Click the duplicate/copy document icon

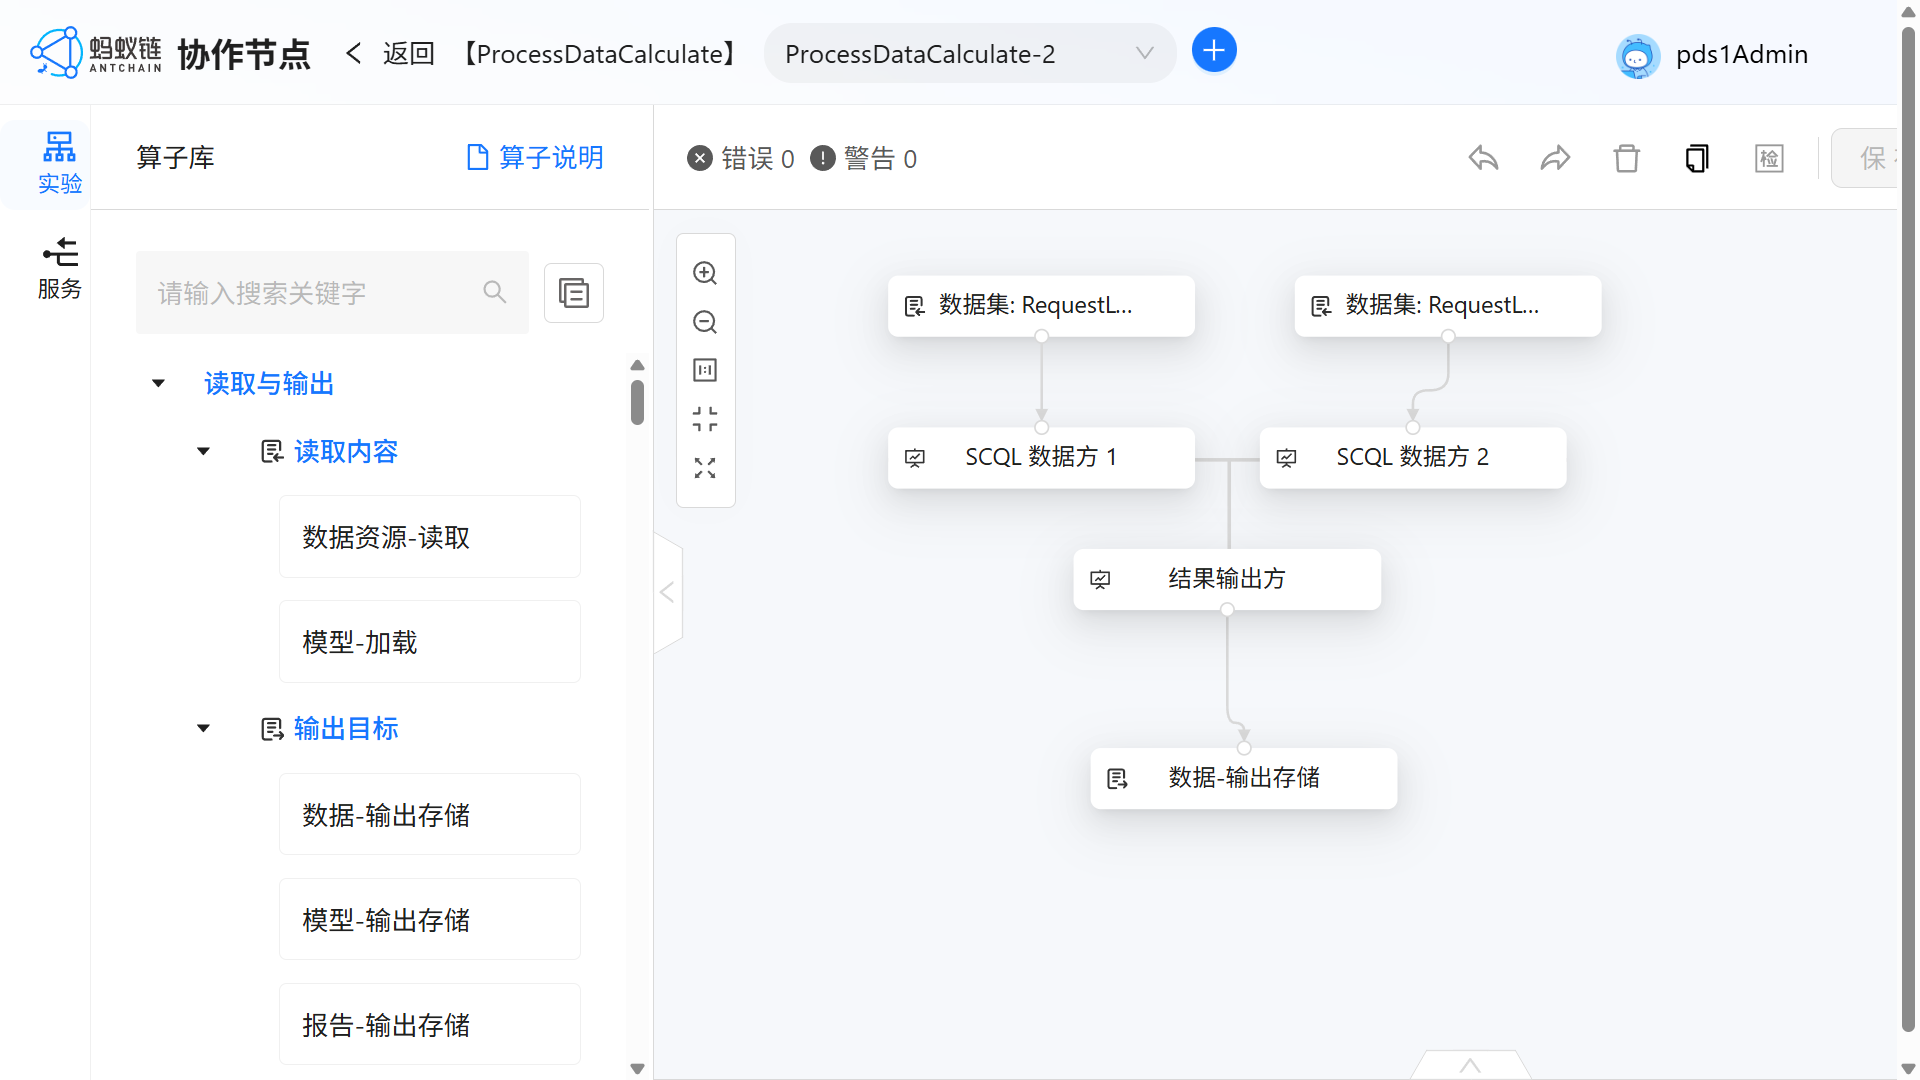[1697, 158]
